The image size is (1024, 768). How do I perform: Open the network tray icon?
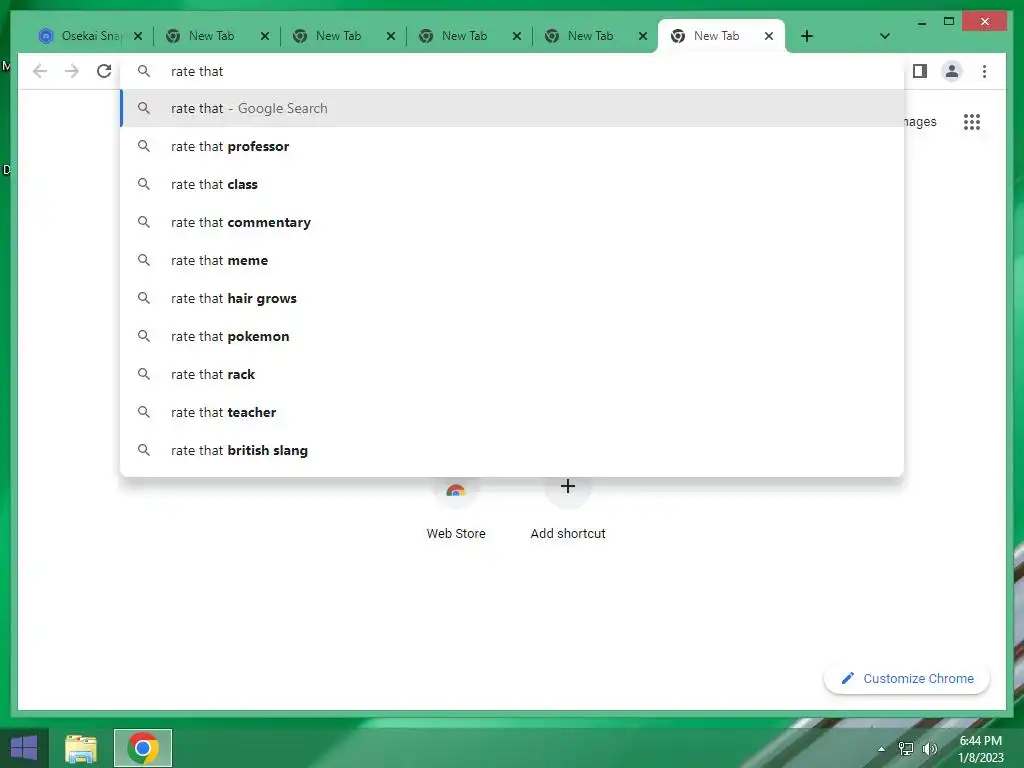(906, 749)
